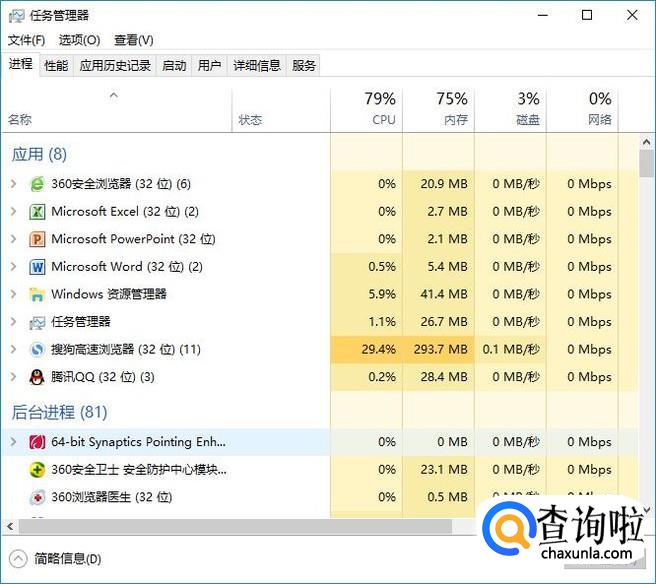Click the 0.1 MB/秒 disk cell
Screen dimensions: 656x584
pos(511,349)
